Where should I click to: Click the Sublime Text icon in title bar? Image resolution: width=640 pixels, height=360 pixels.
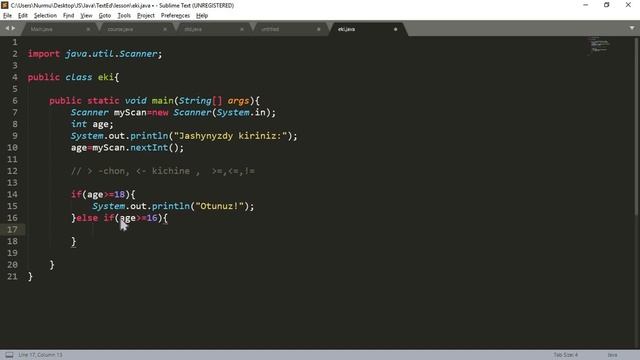(x=5, y=5)
